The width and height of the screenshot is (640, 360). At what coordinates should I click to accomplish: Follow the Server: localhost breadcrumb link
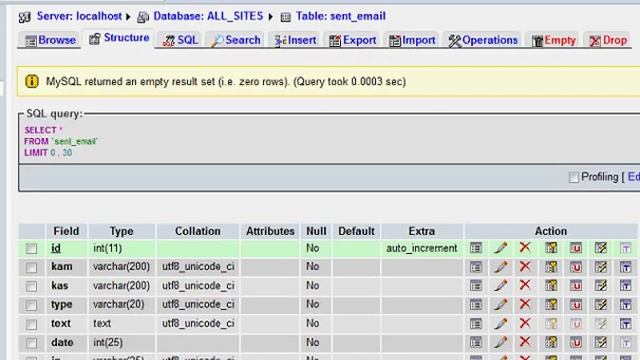tap(79, 16)
